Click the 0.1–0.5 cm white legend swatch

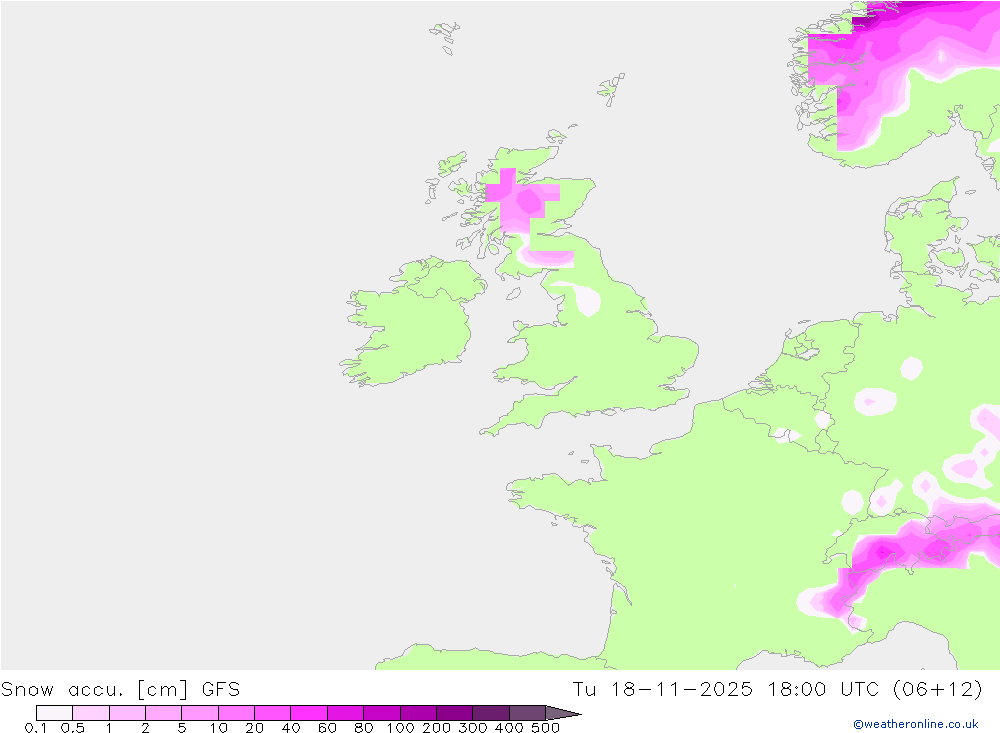54,713
